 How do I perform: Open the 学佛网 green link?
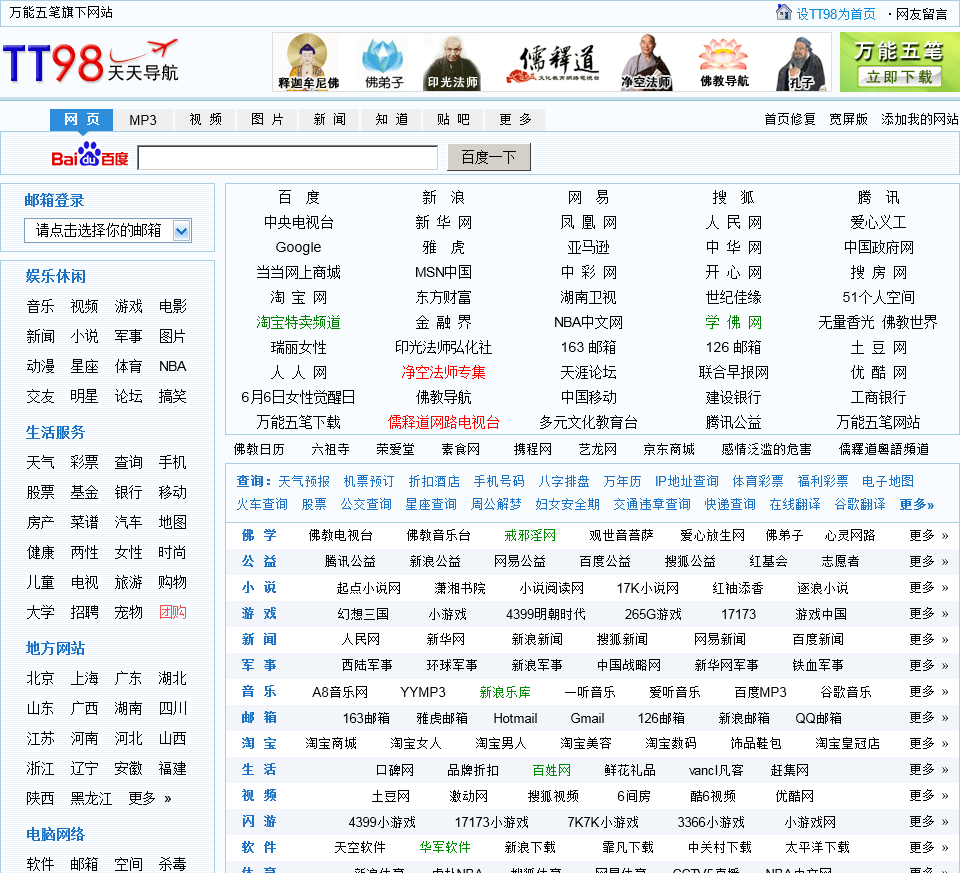point(733,322)
